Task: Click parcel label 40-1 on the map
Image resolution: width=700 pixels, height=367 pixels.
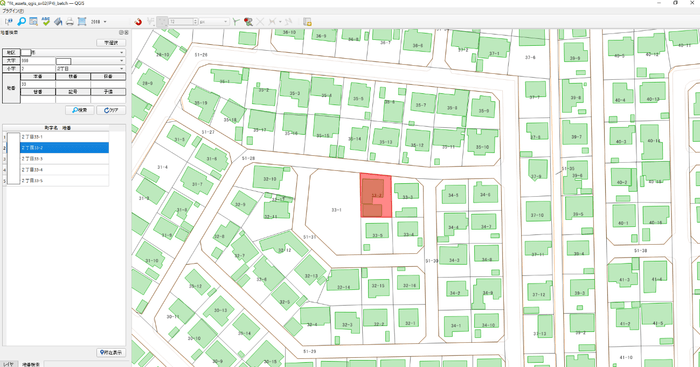Action: coord(623,223)
